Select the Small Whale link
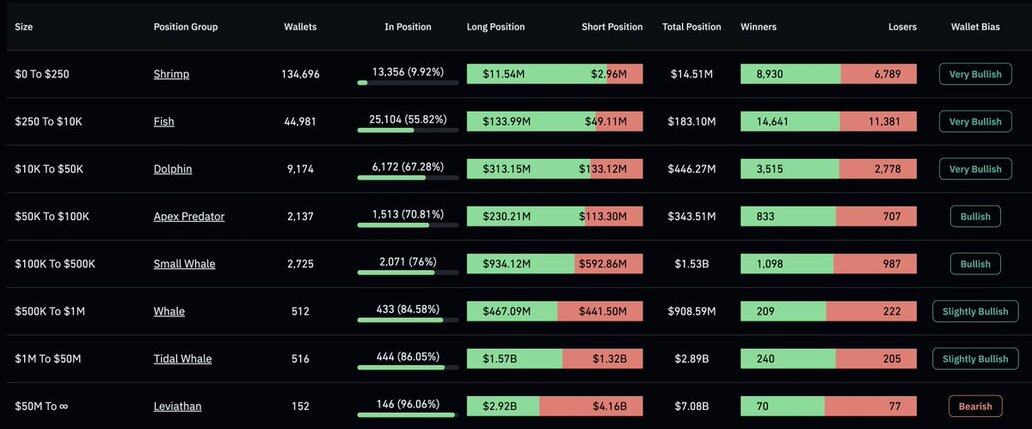This screenshot has width=1032, height=429. point(184,264)
